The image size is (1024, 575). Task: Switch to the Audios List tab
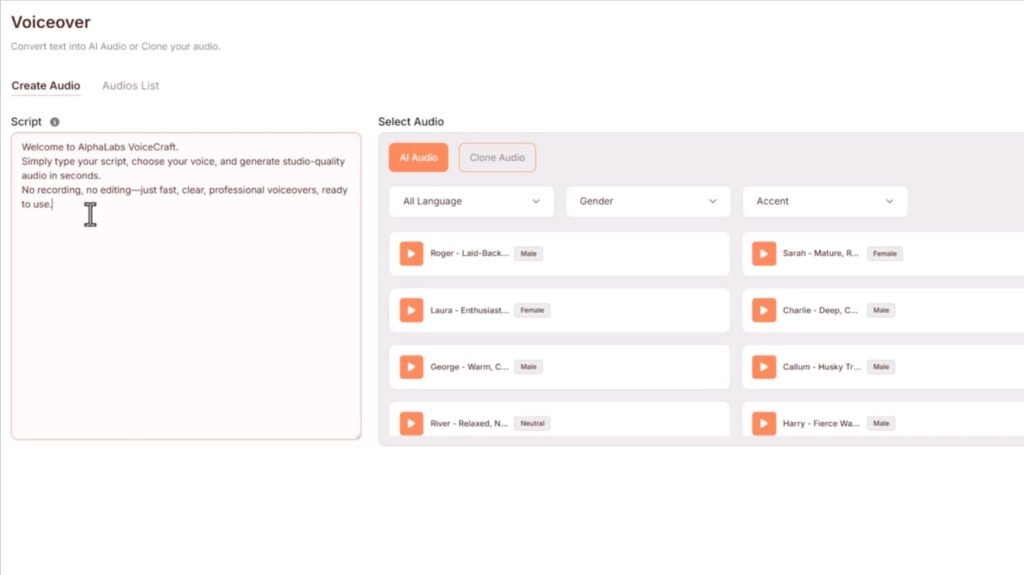point(130,86)
